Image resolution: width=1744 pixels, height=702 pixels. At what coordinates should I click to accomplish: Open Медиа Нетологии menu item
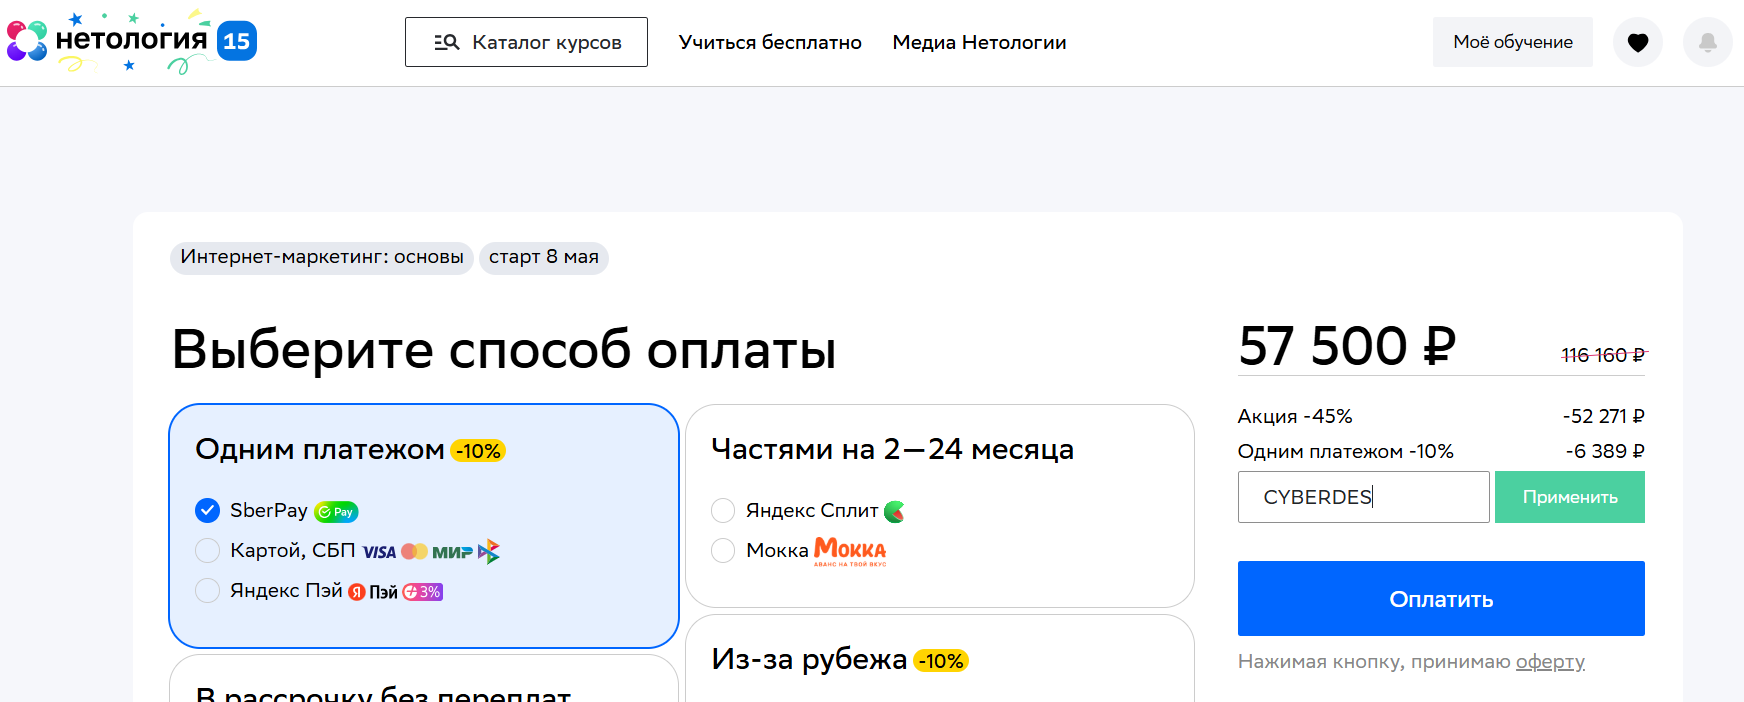[x=979, y=42]
